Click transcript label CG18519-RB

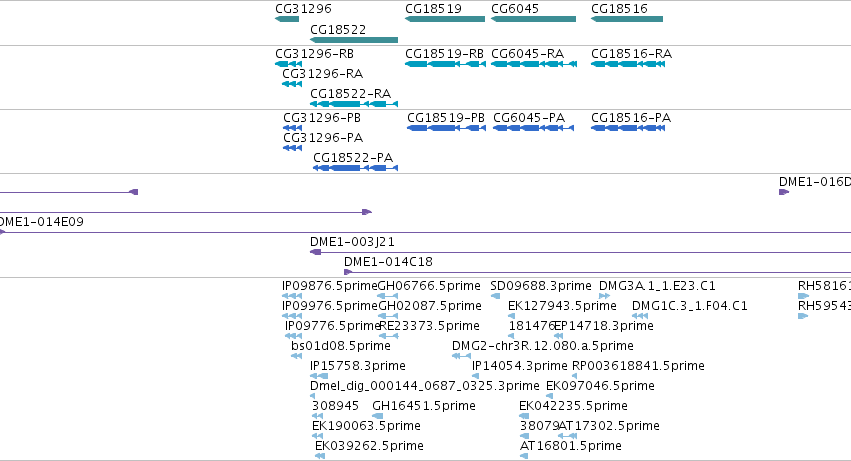444,54
